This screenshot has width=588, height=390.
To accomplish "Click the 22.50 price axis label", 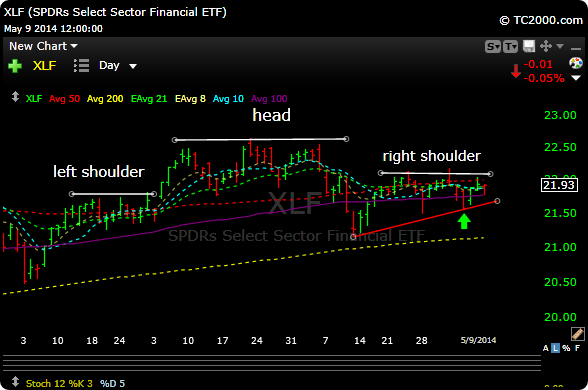I will (x=560, y=147).
